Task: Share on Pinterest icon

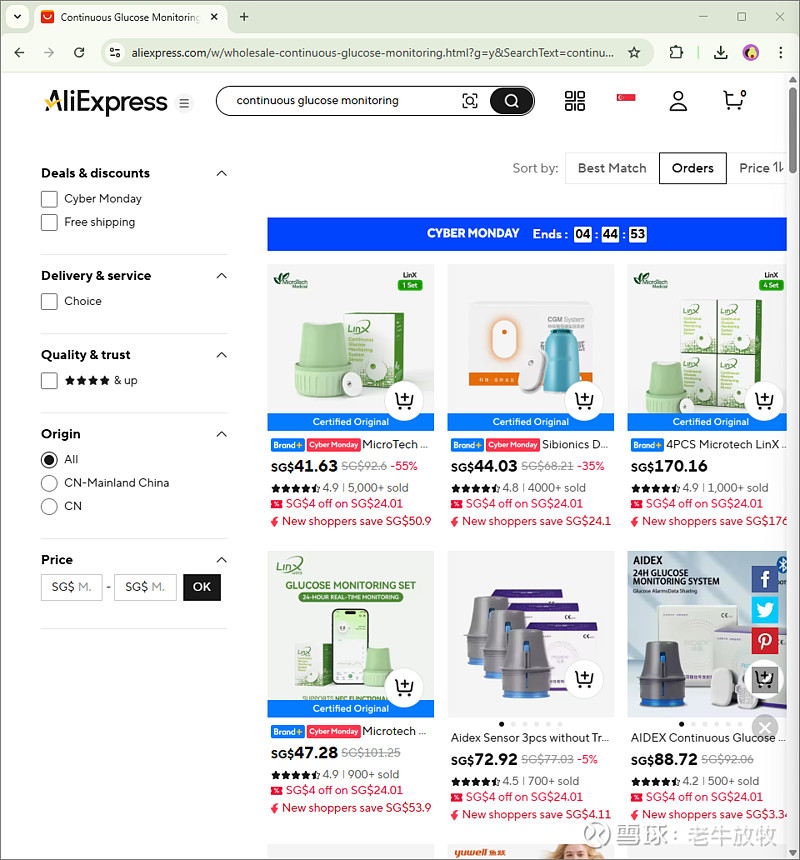Action: (765, 640)
